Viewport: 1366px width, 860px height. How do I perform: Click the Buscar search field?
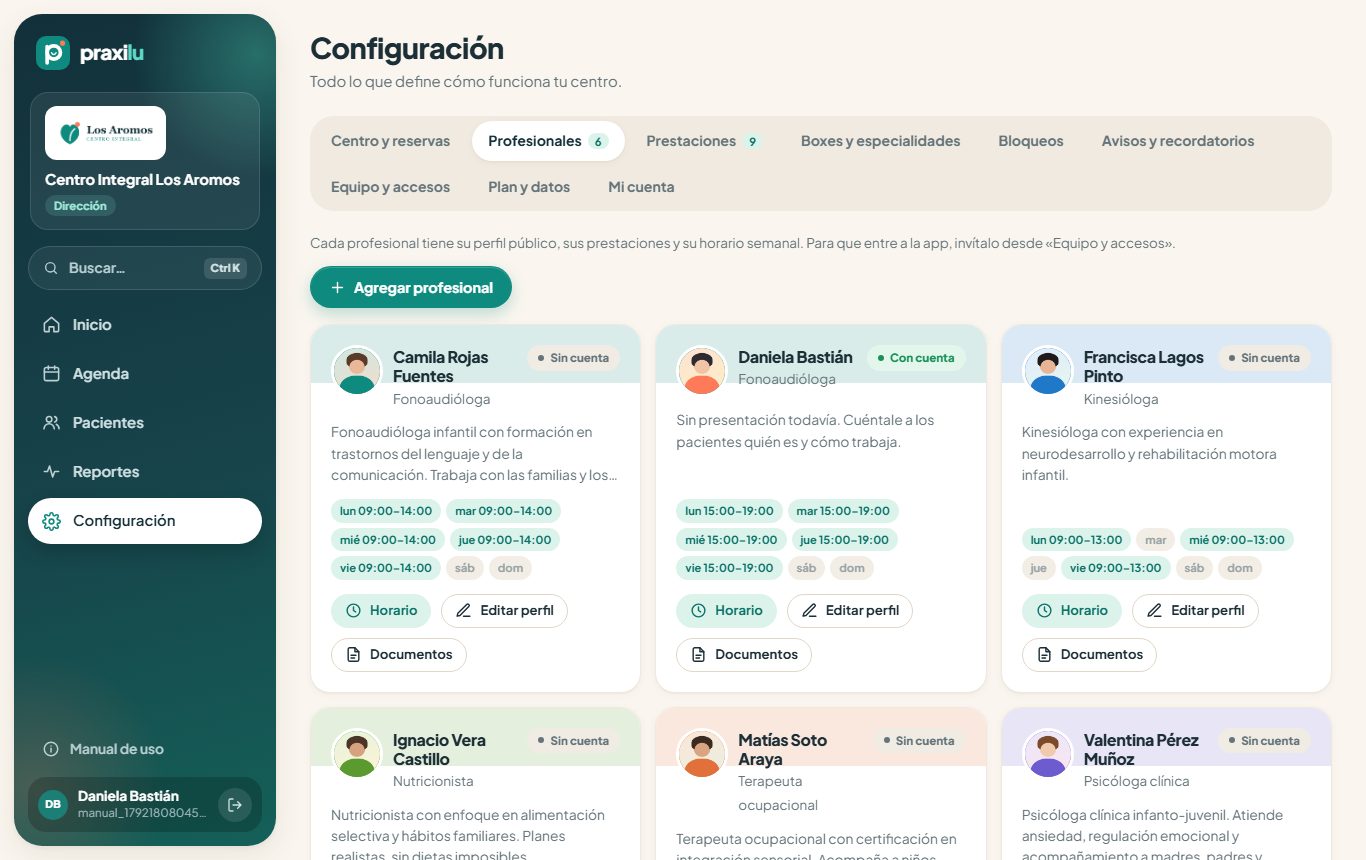point(145,268)
